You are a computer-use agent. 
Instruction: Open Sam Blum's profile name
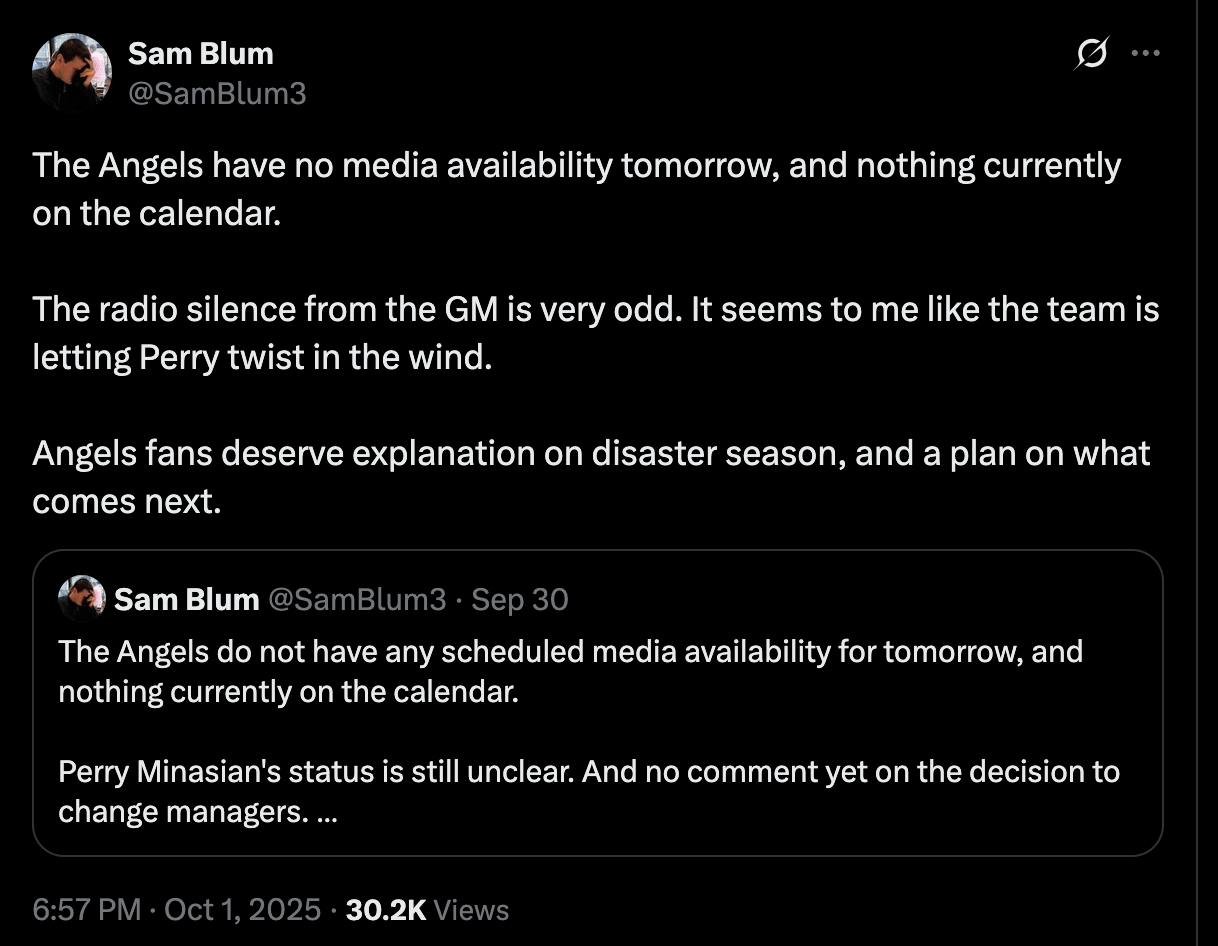click(201, 54)
